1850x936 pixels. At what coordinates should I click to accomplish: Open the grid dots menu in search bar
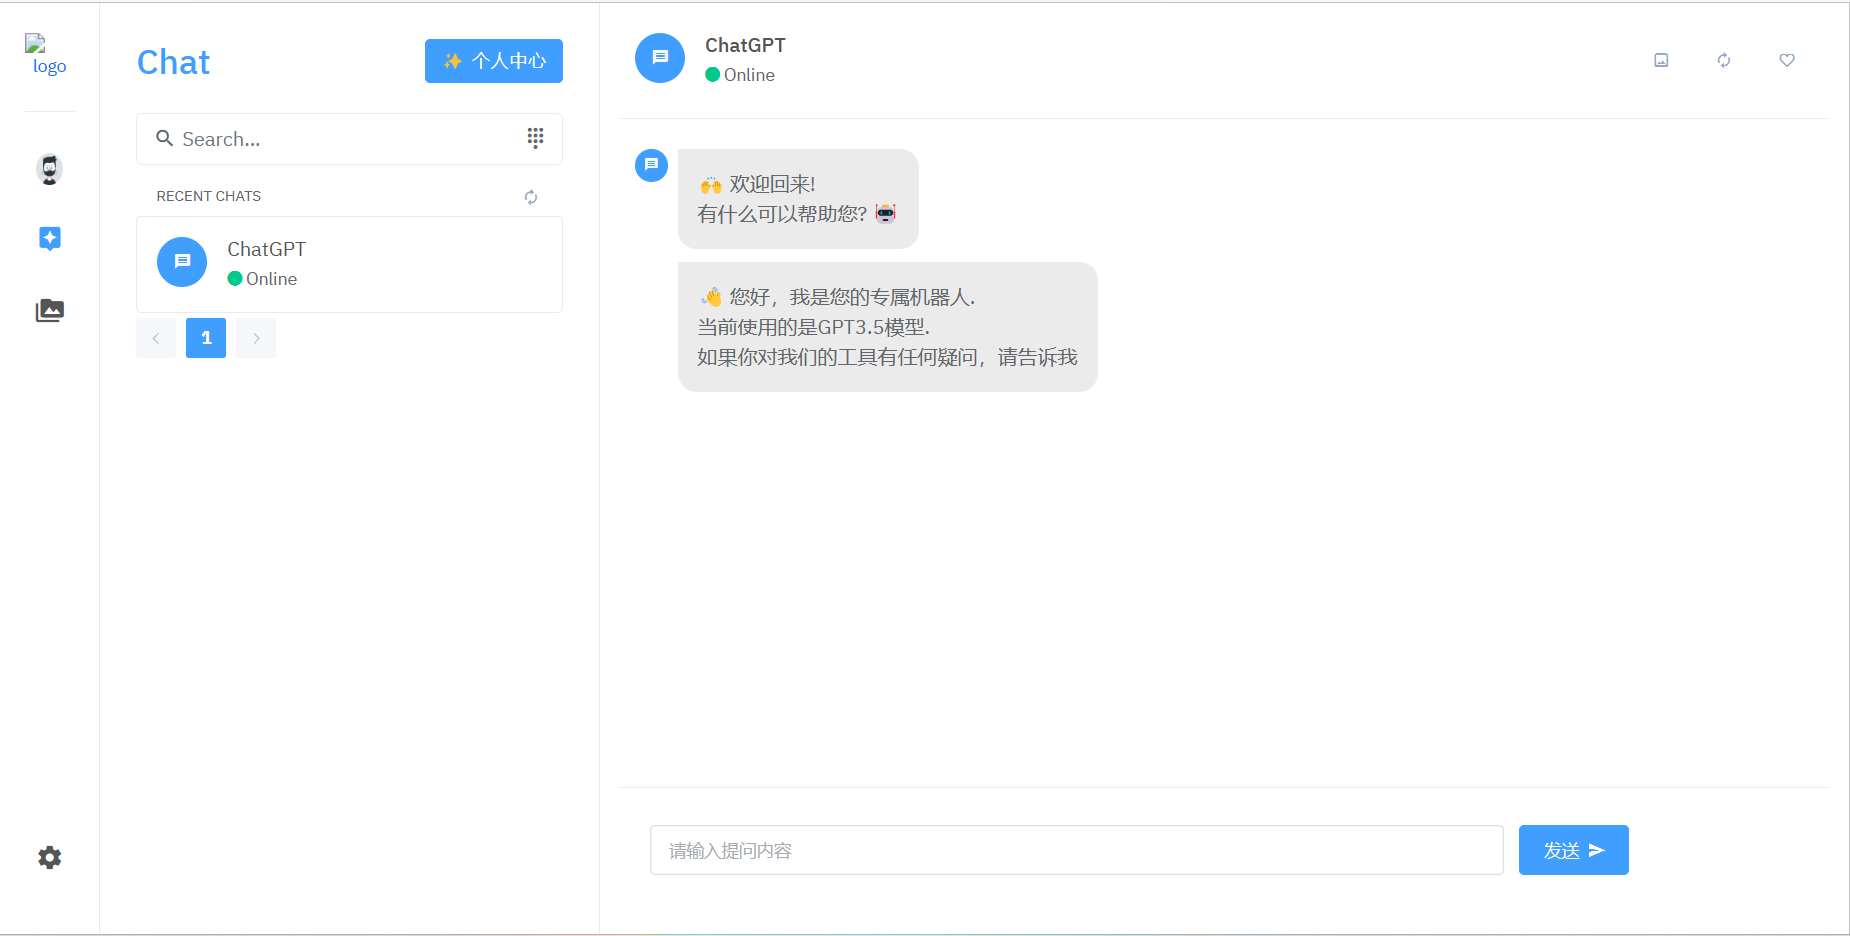click(x=535, y=138)
